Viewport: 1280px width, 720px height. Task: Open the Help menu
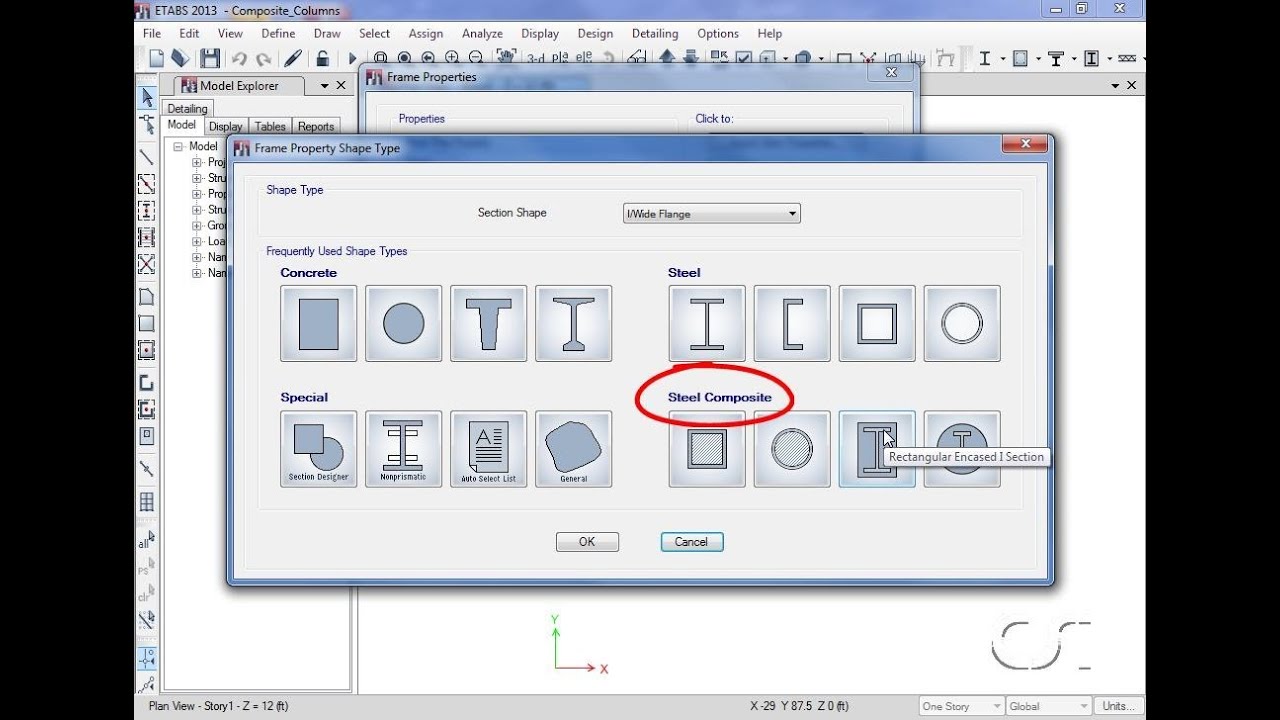pos(770,33)
